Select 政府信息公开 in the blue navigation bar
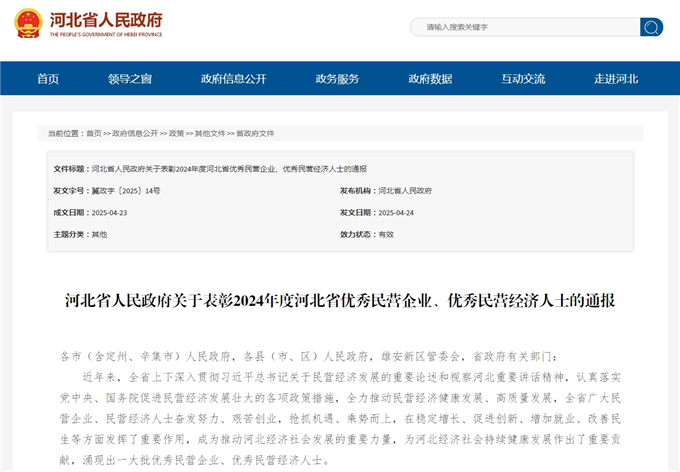Screen dimensions: 680x472 [233, 79]
